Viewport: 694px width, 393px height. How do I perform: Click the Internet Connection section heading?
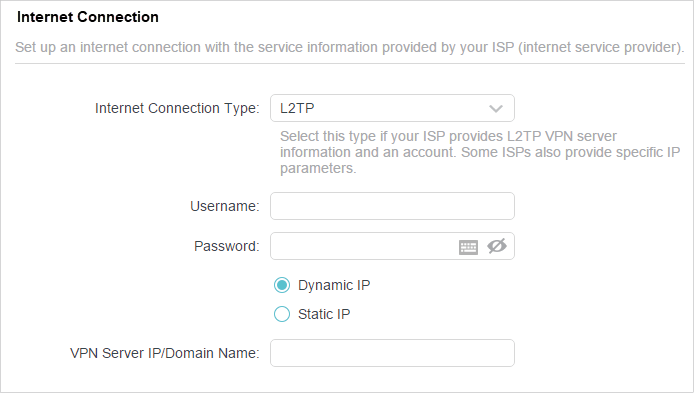coord(88,17)
